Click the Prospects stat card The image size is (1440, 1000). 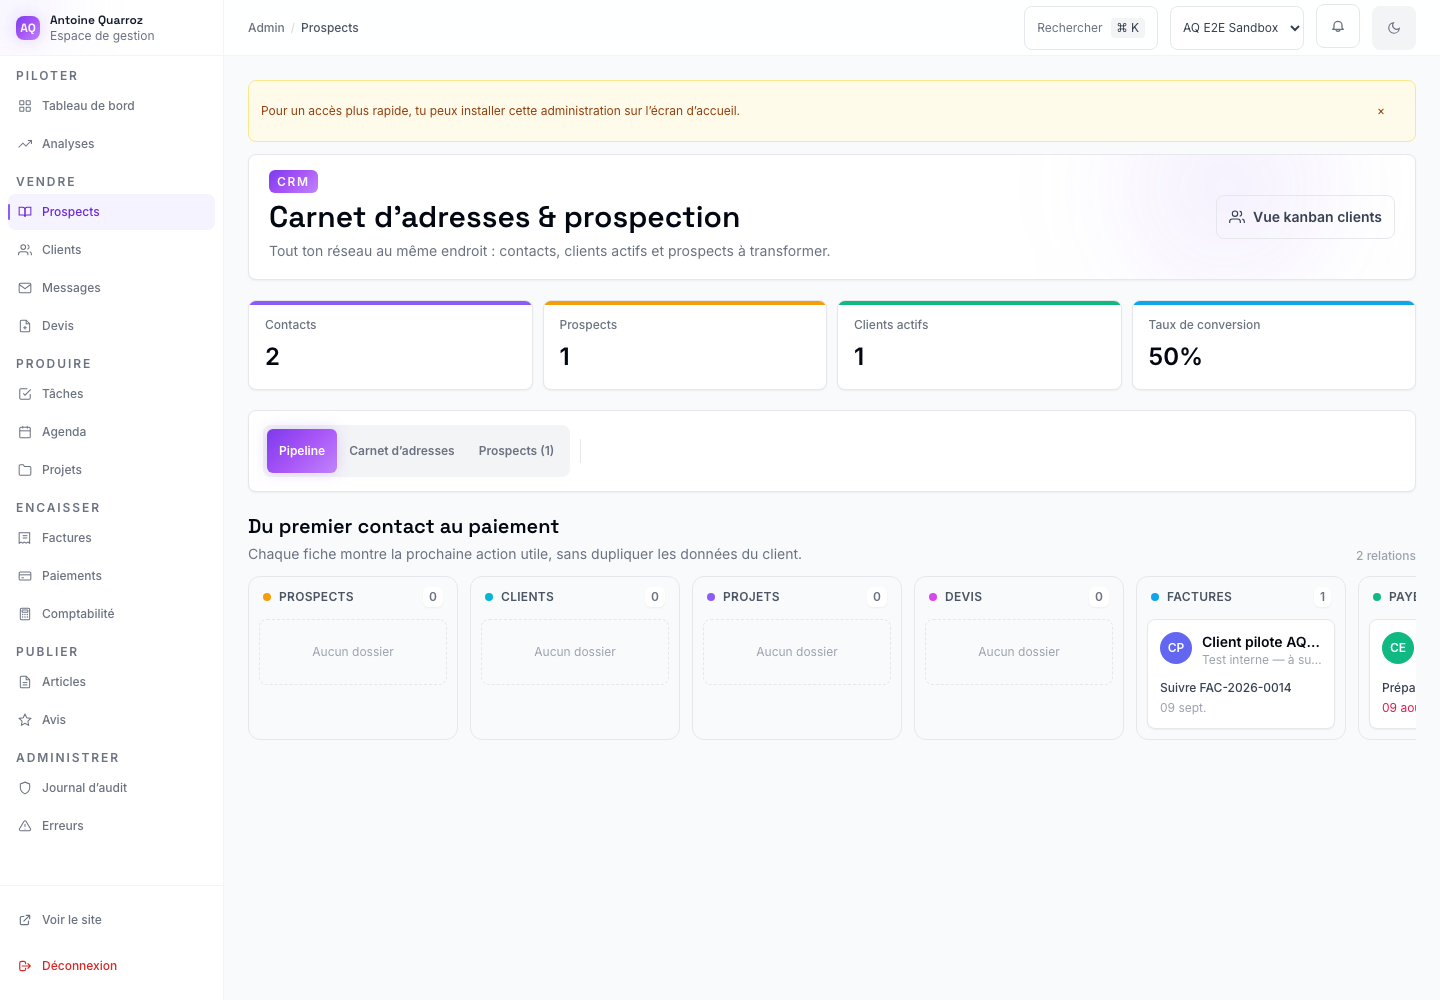pos(685,345)
